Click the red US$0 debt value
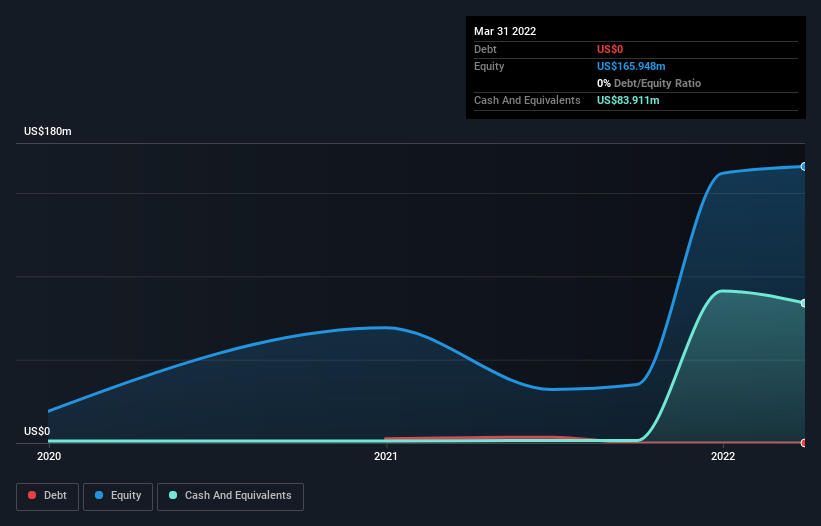Image resolution: width=821 pixels, height=526 pixels. 610,49
